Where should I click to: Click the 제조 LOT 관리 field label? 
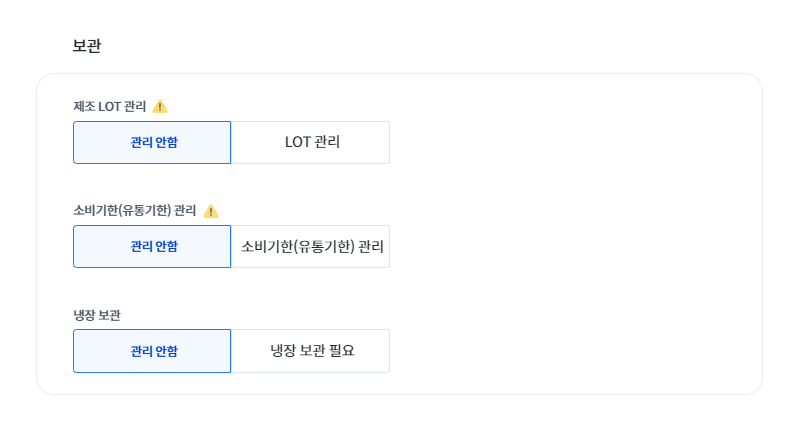[x=109, y=107]
